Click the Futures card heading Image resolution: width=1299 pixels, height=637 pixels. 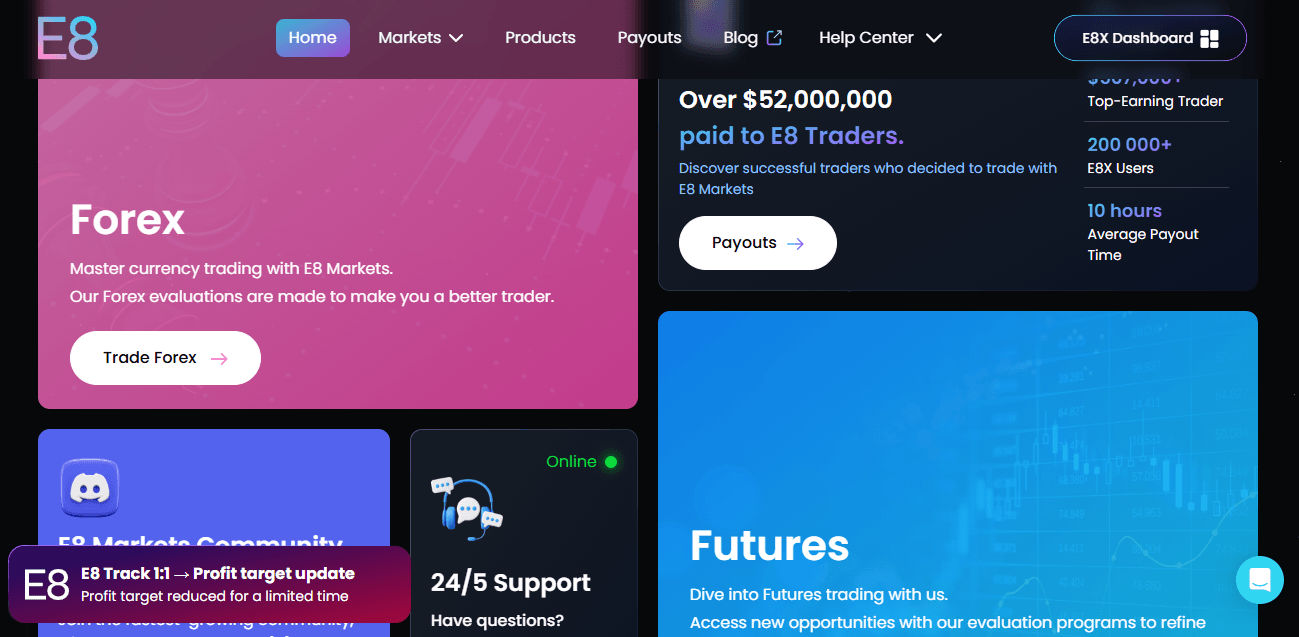pos(769,546)
